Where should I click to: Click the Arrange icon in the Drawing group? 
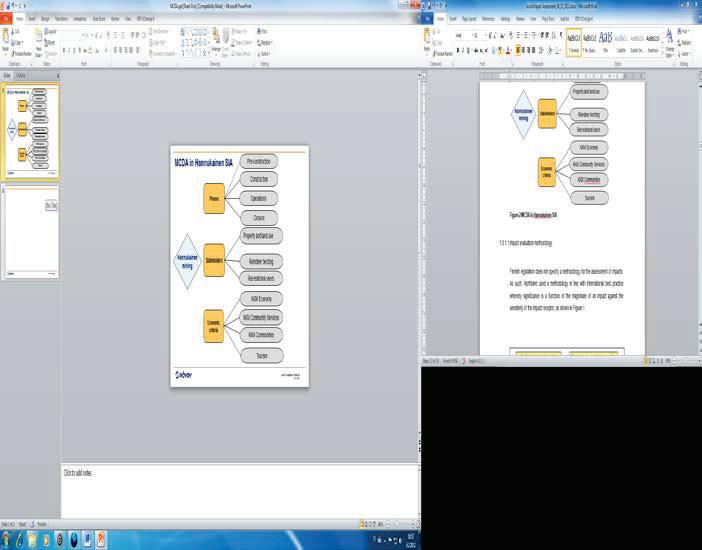[216, 40]
